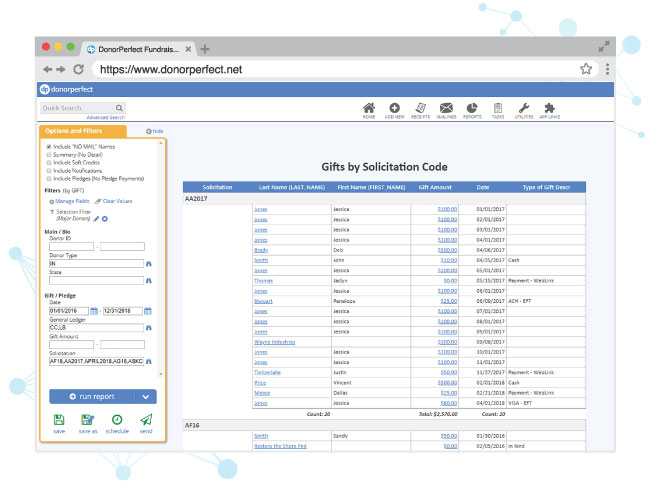Click the AA2017 group row

[x=384, y=199]
